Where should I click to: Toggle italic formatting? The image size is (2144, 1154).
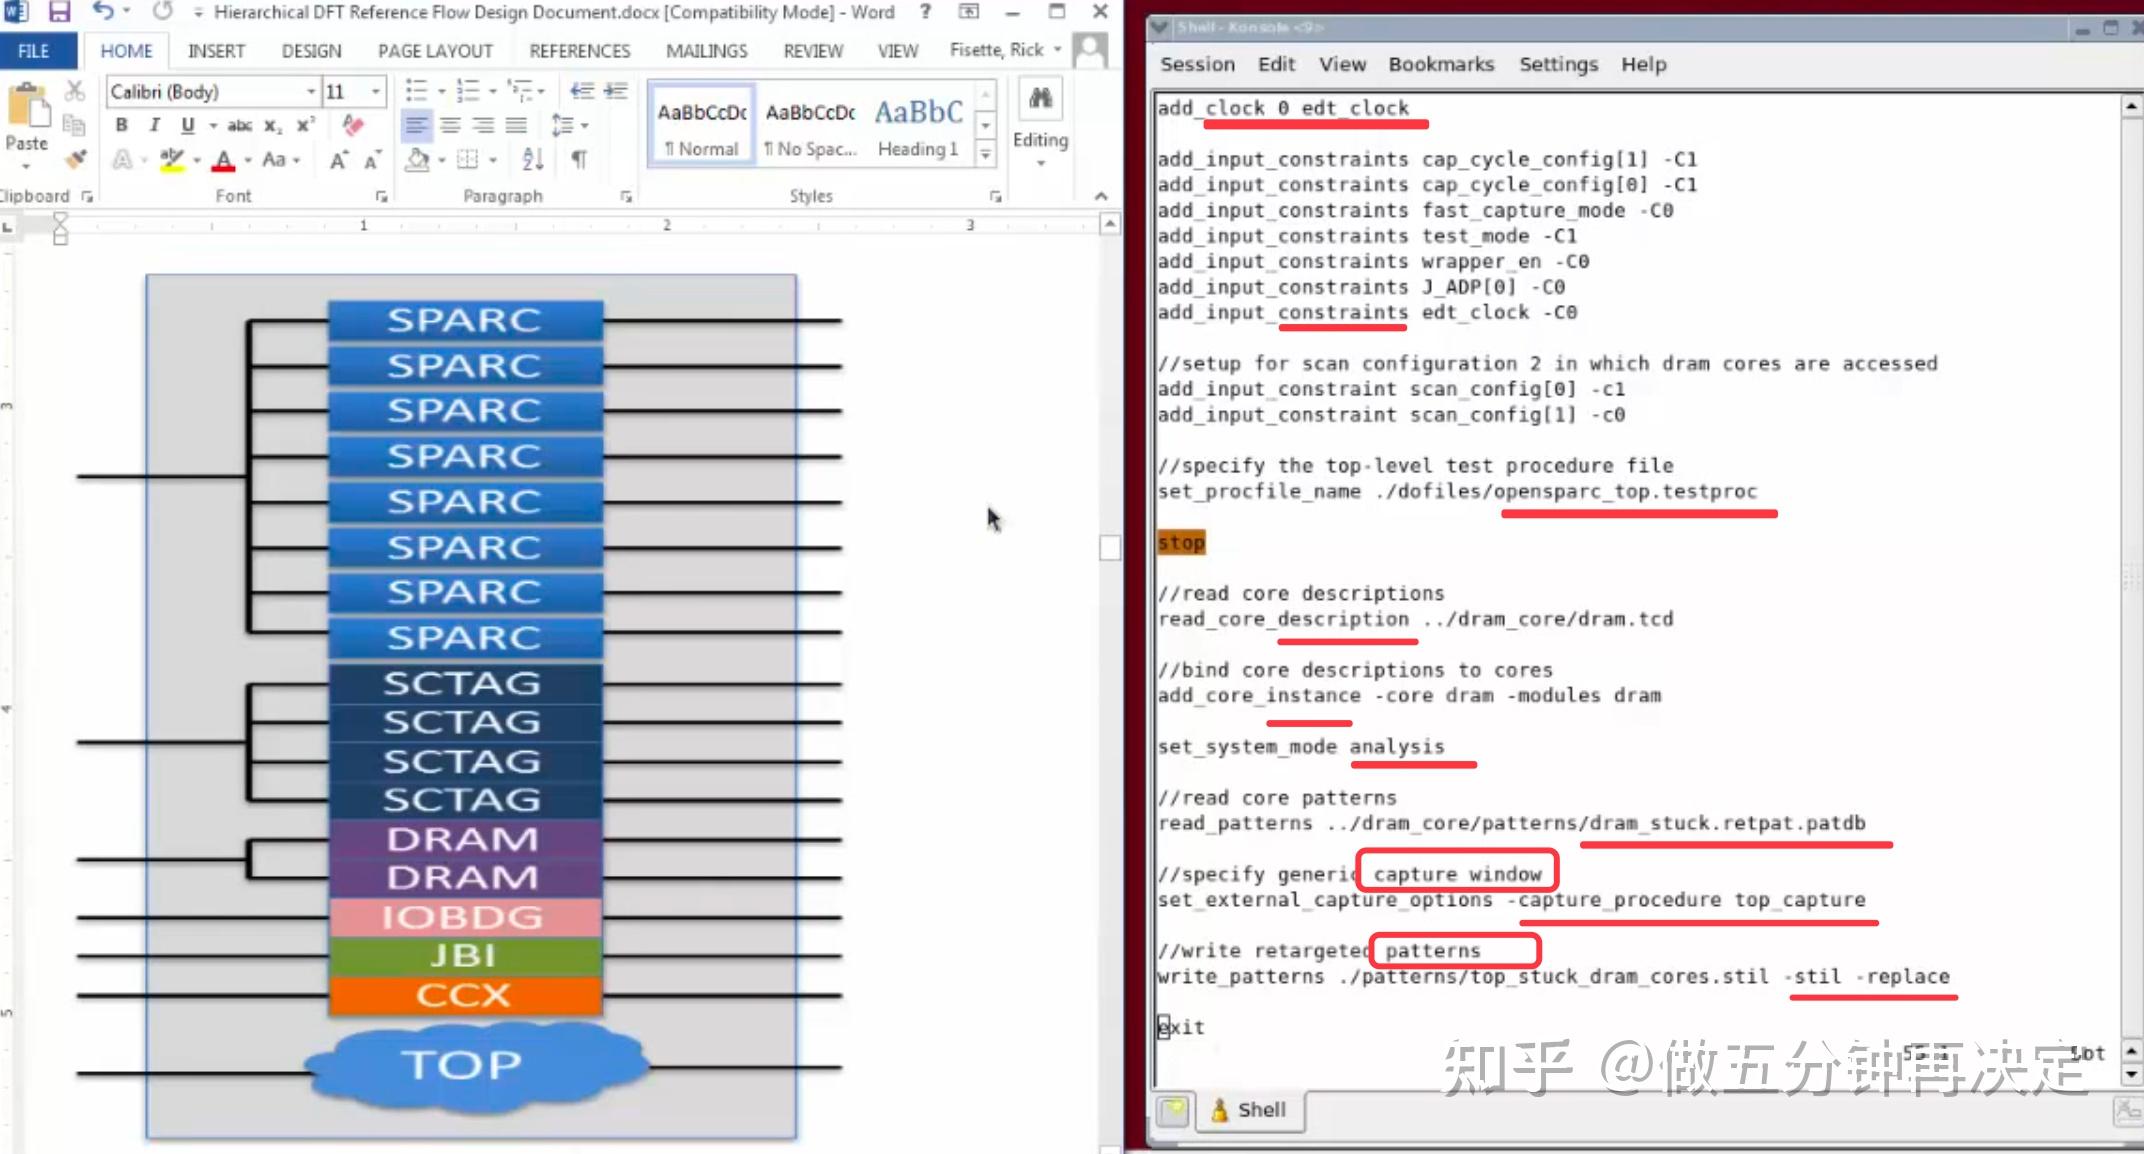click(154, 125)
